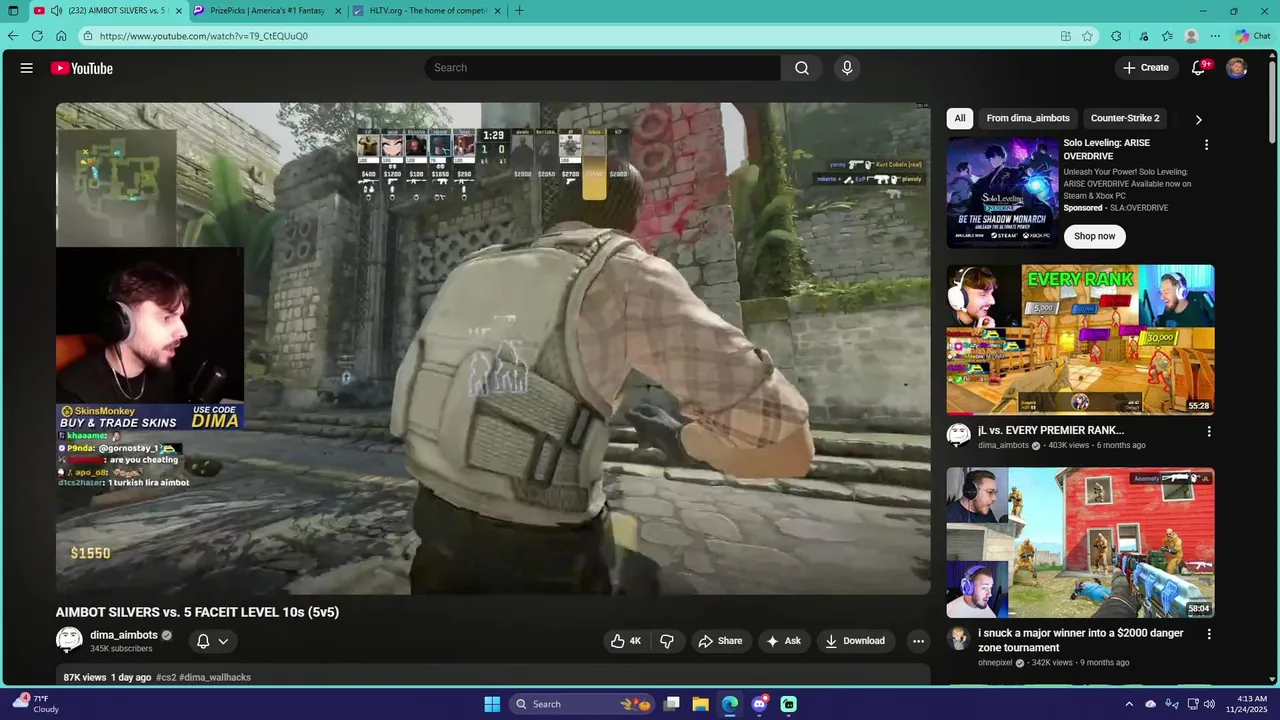Open the red barn 58:04 video thumbnail
Image resolution: width=1280 pixels, height=720 pixels.
pos(1081,542)
